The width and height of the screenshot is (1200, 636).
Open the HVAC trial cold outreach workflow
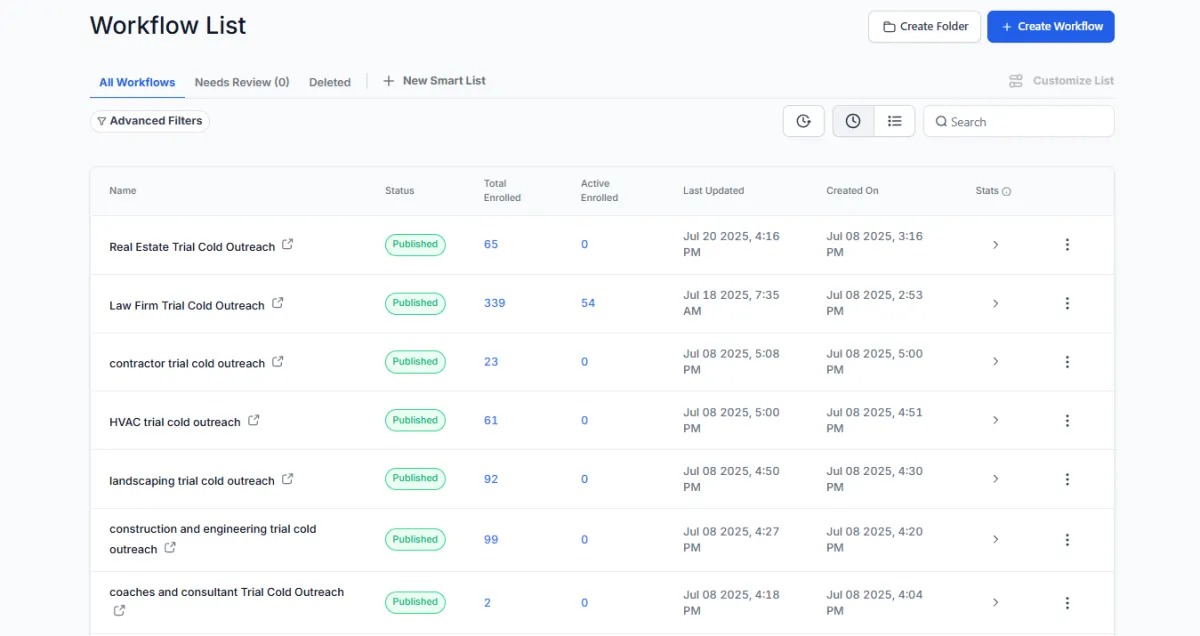(175, 422)
